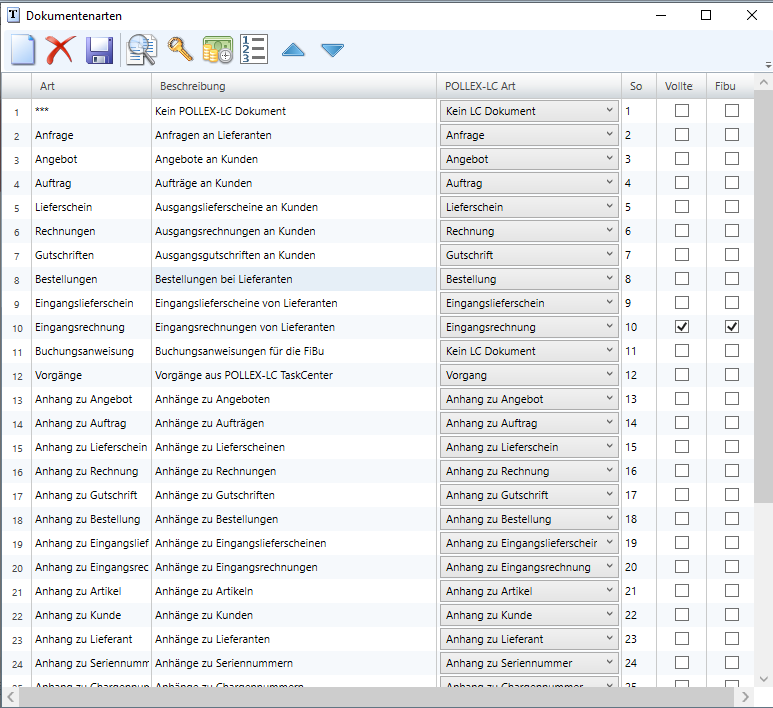Viewport: 773px width, 708px height.
Task: Sort by the Beschreibung column header
Action: pyautogui.click(x=293, y=86)
